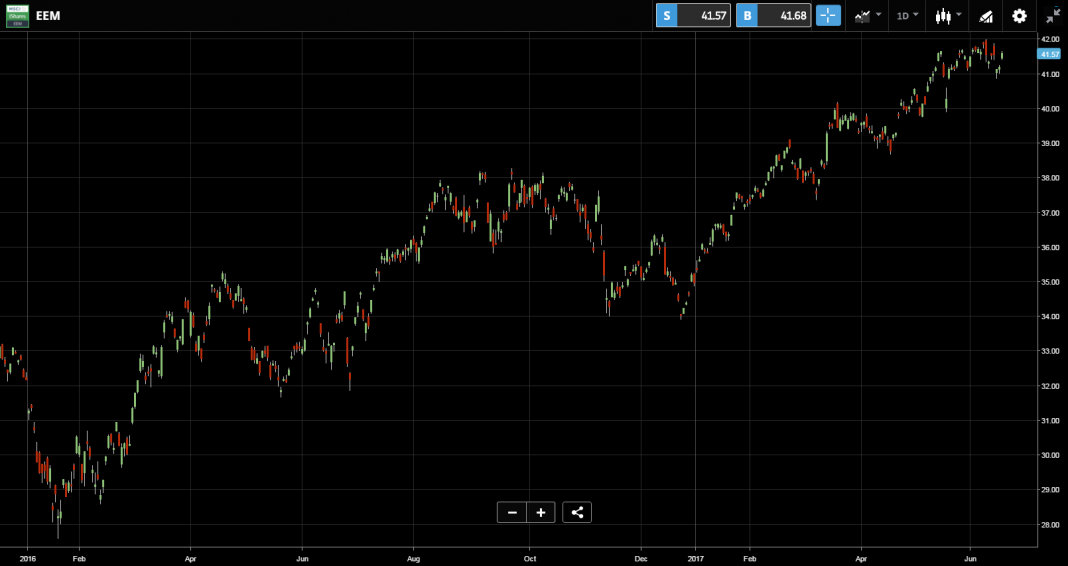Click the 2016 label on time axis
Viewport: 1068px width, 566px height.
[x=27, y=559]
